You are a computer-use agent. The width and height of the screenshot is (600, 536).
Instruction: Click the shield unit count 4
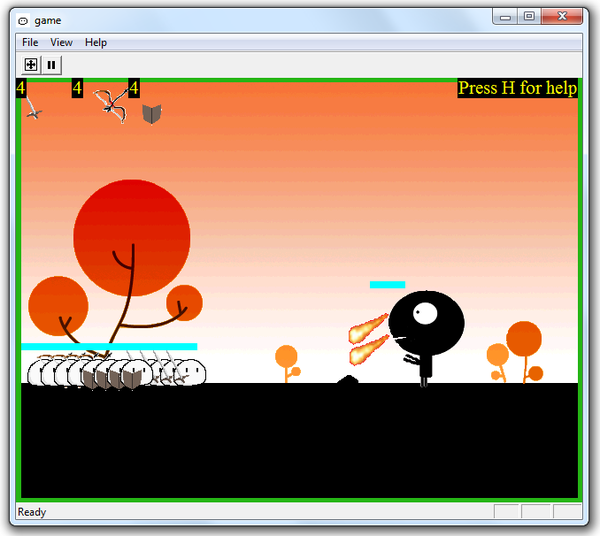pyautogui.click(x=134, y=88)
